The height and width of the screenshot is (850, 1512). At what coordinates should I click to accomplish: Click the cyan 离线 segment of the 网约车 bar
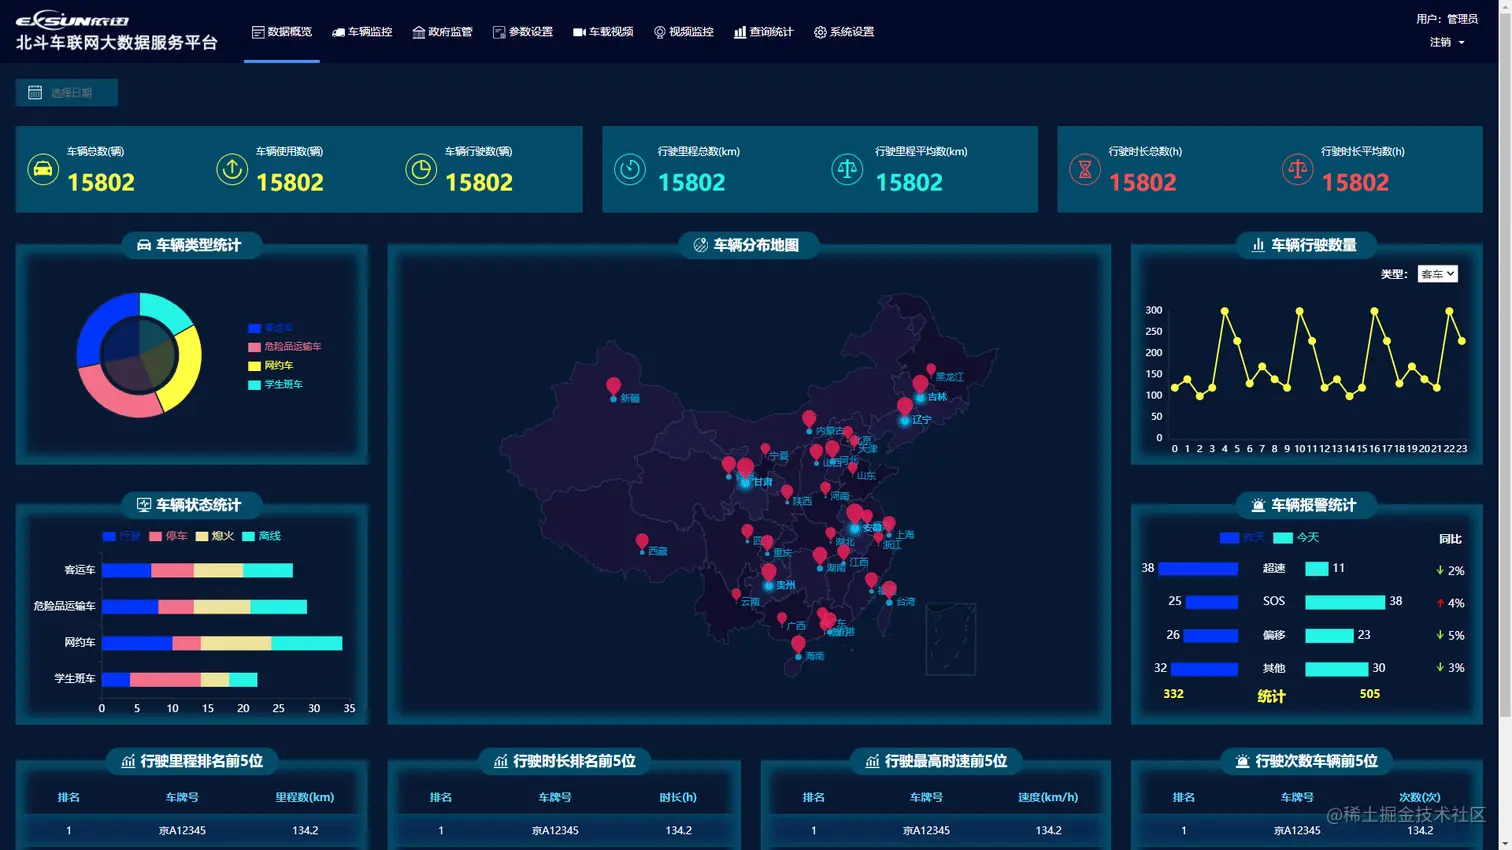coord(306,643)
